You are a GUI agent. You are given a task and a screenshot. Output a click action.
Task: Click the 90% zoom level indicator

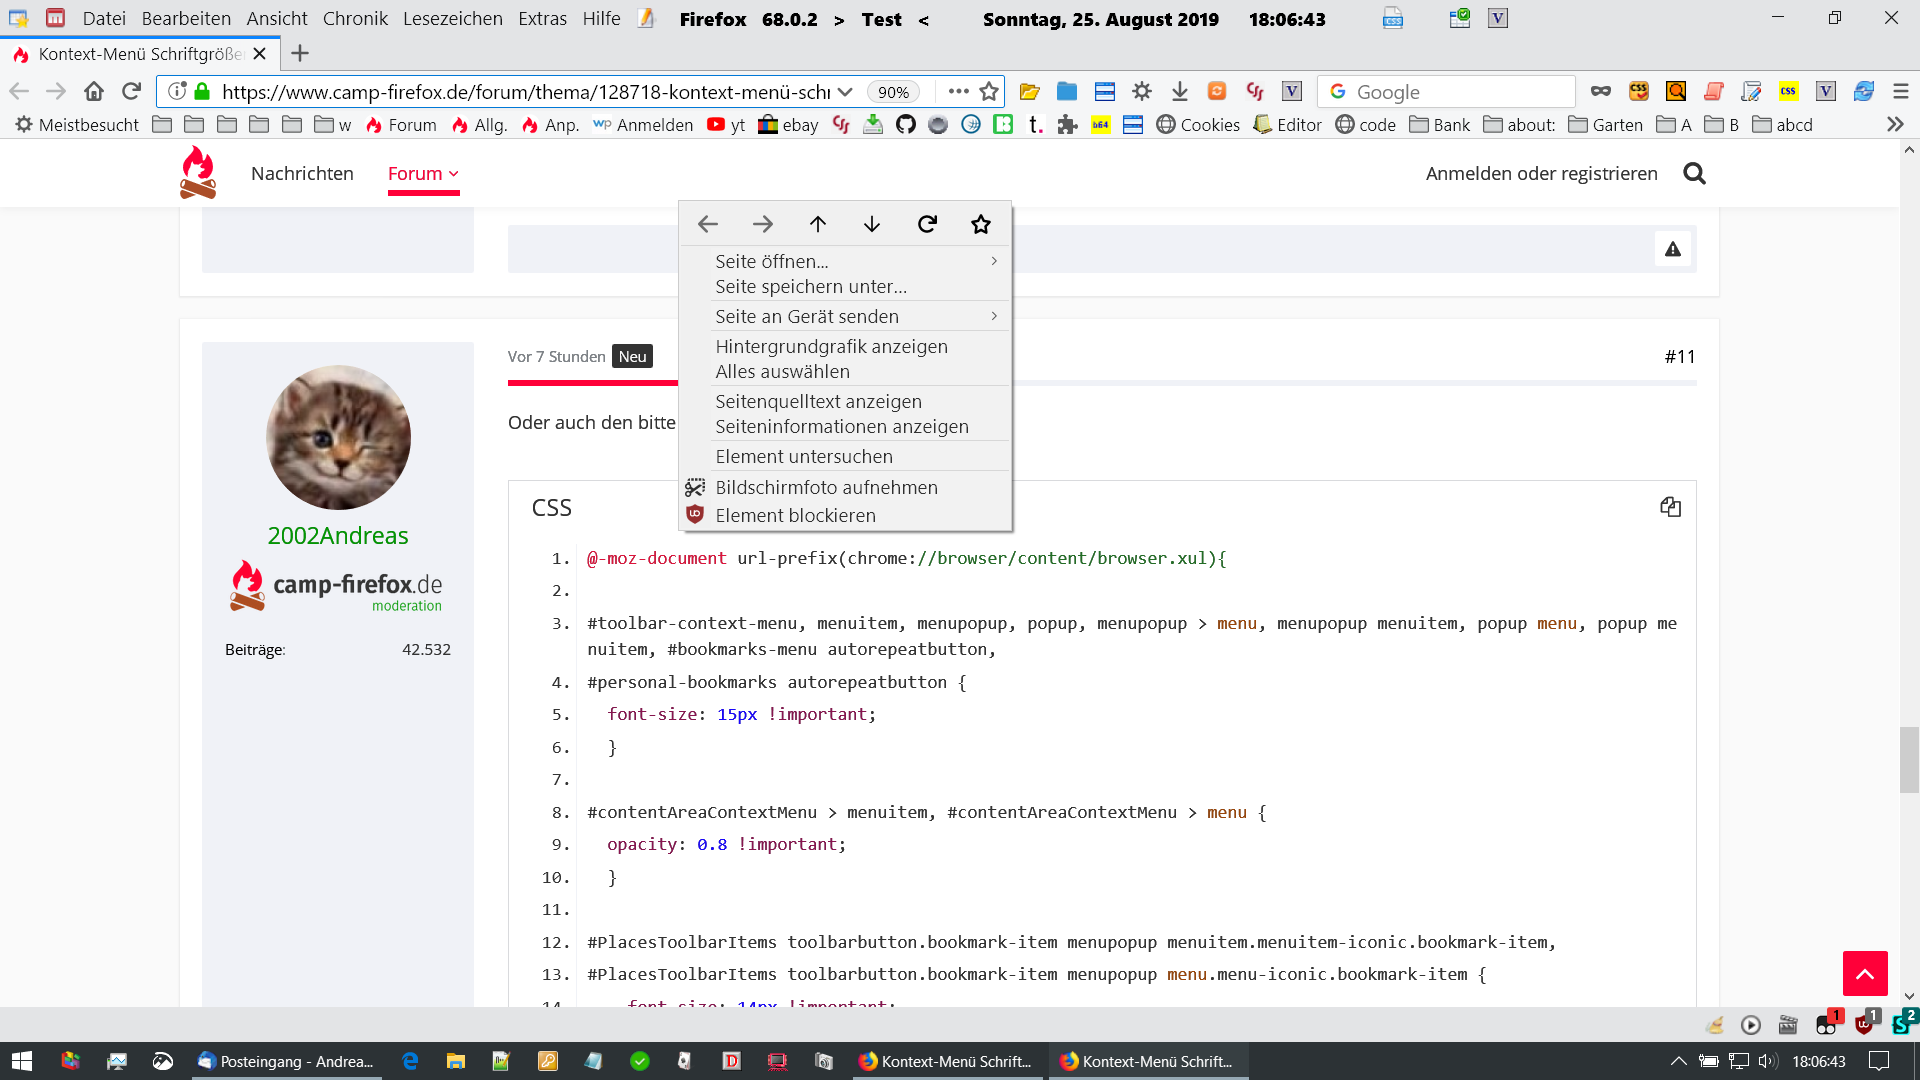pos(892,92)
